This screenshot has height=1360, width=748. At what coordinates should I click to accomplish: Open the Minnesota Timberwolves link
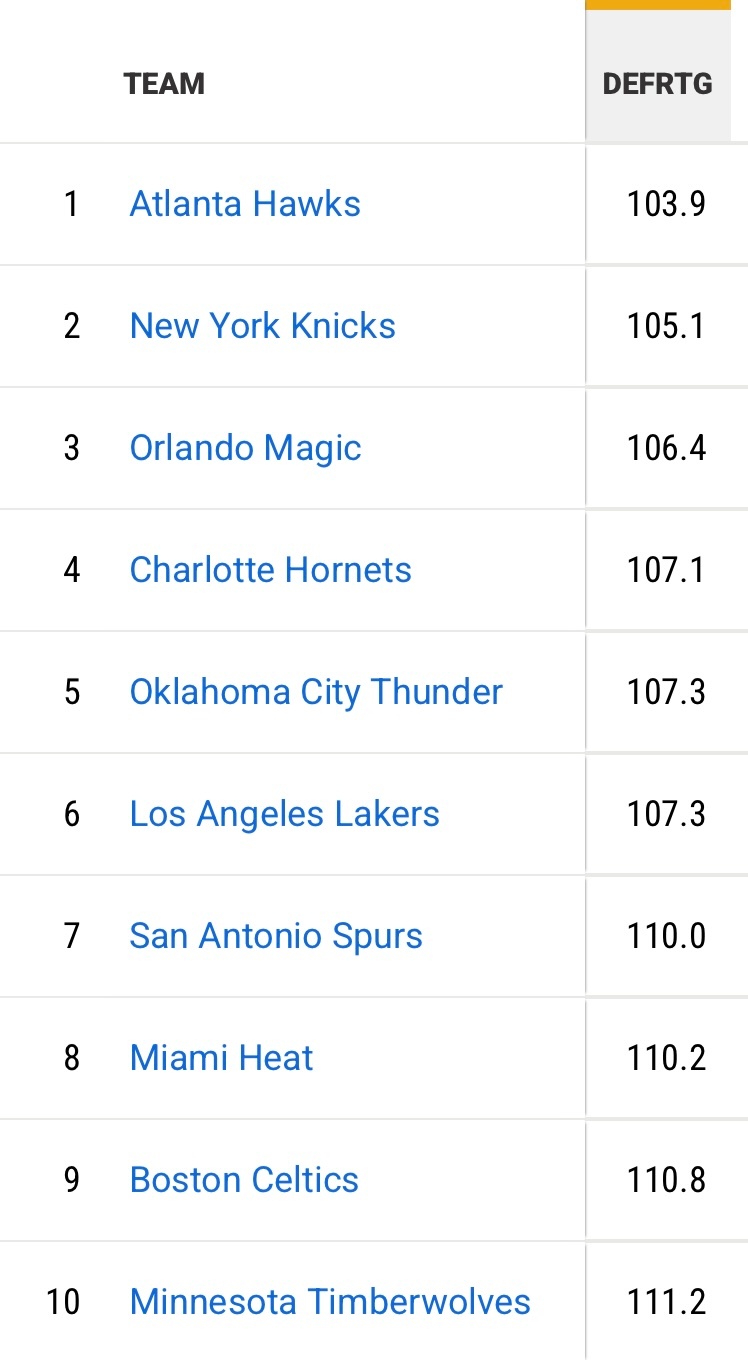330,1302
